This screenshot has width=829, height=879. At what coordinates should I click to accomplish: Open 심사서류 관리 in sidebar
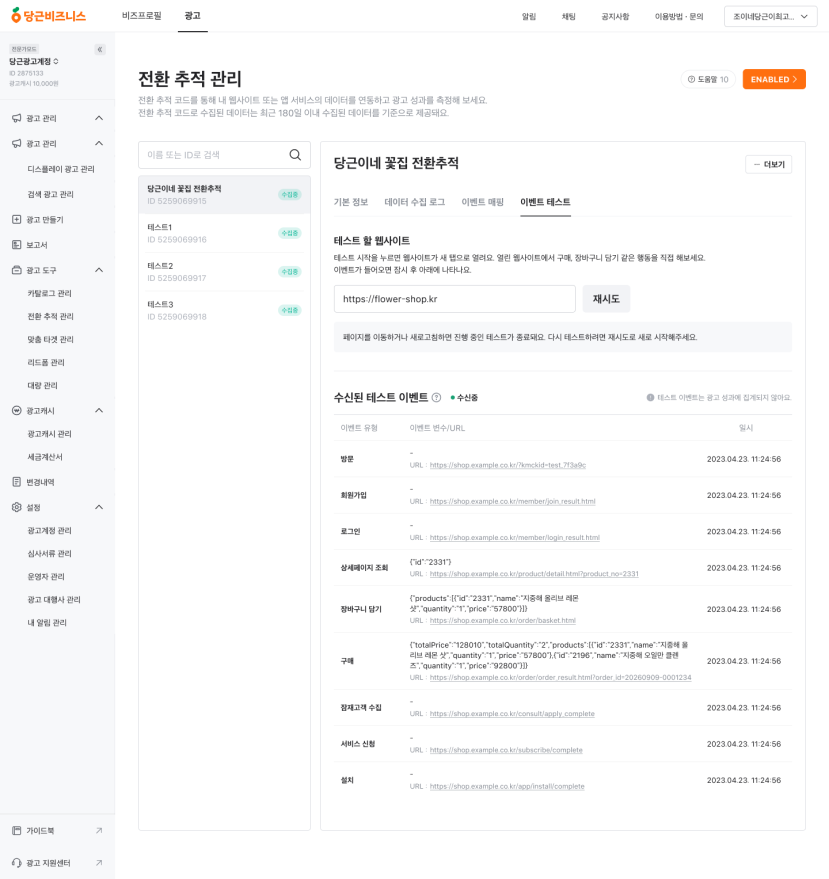[x=49, y=553]
